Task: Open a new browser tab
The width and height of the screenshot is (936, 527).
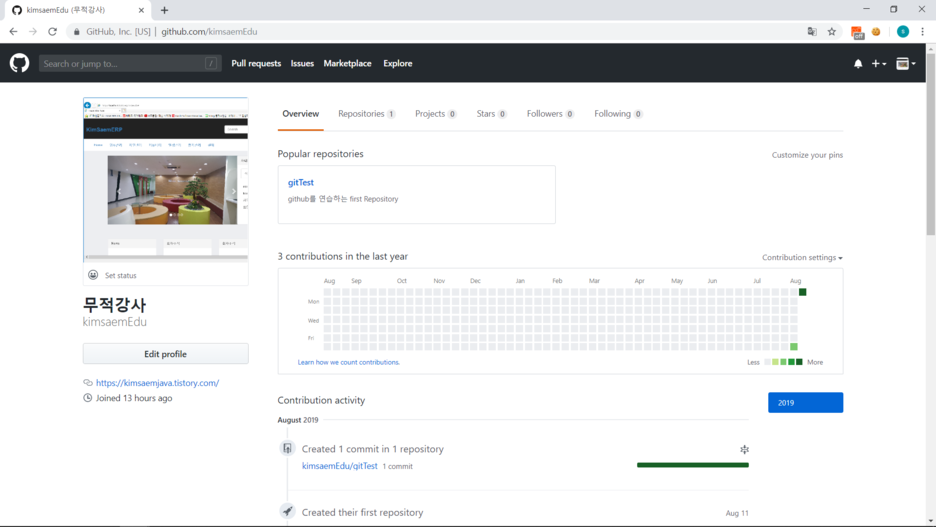Action: coord(164,10)
